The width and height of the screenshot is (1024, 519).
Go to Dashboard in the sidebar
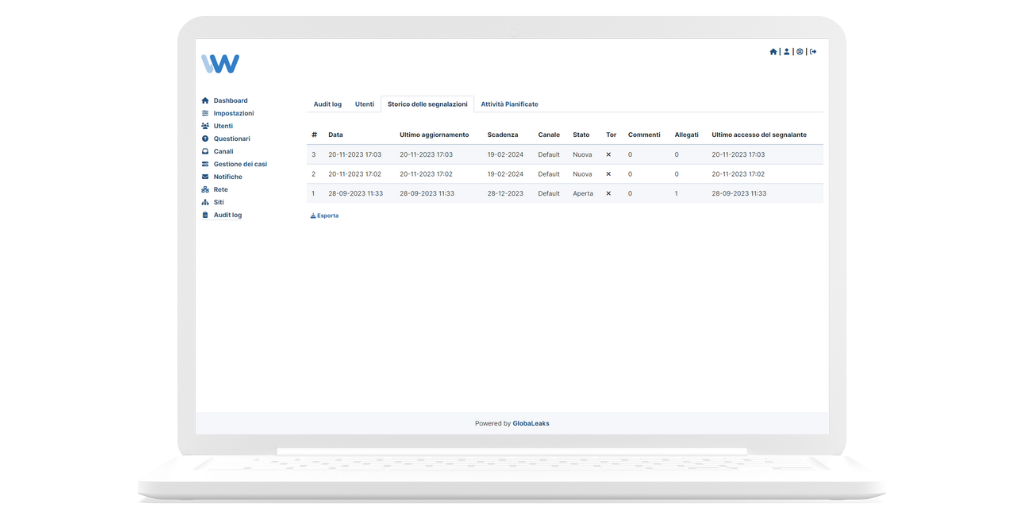pyautogui.click(x=230, y=101)
